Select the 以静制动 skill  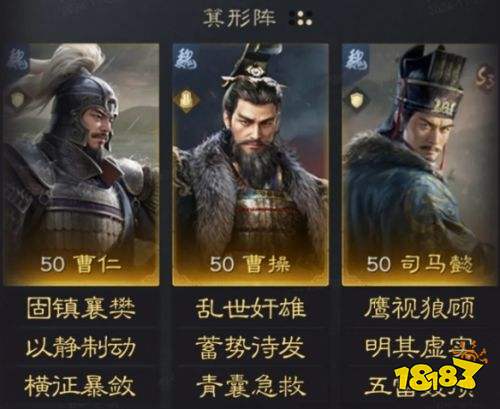(81, 347)
